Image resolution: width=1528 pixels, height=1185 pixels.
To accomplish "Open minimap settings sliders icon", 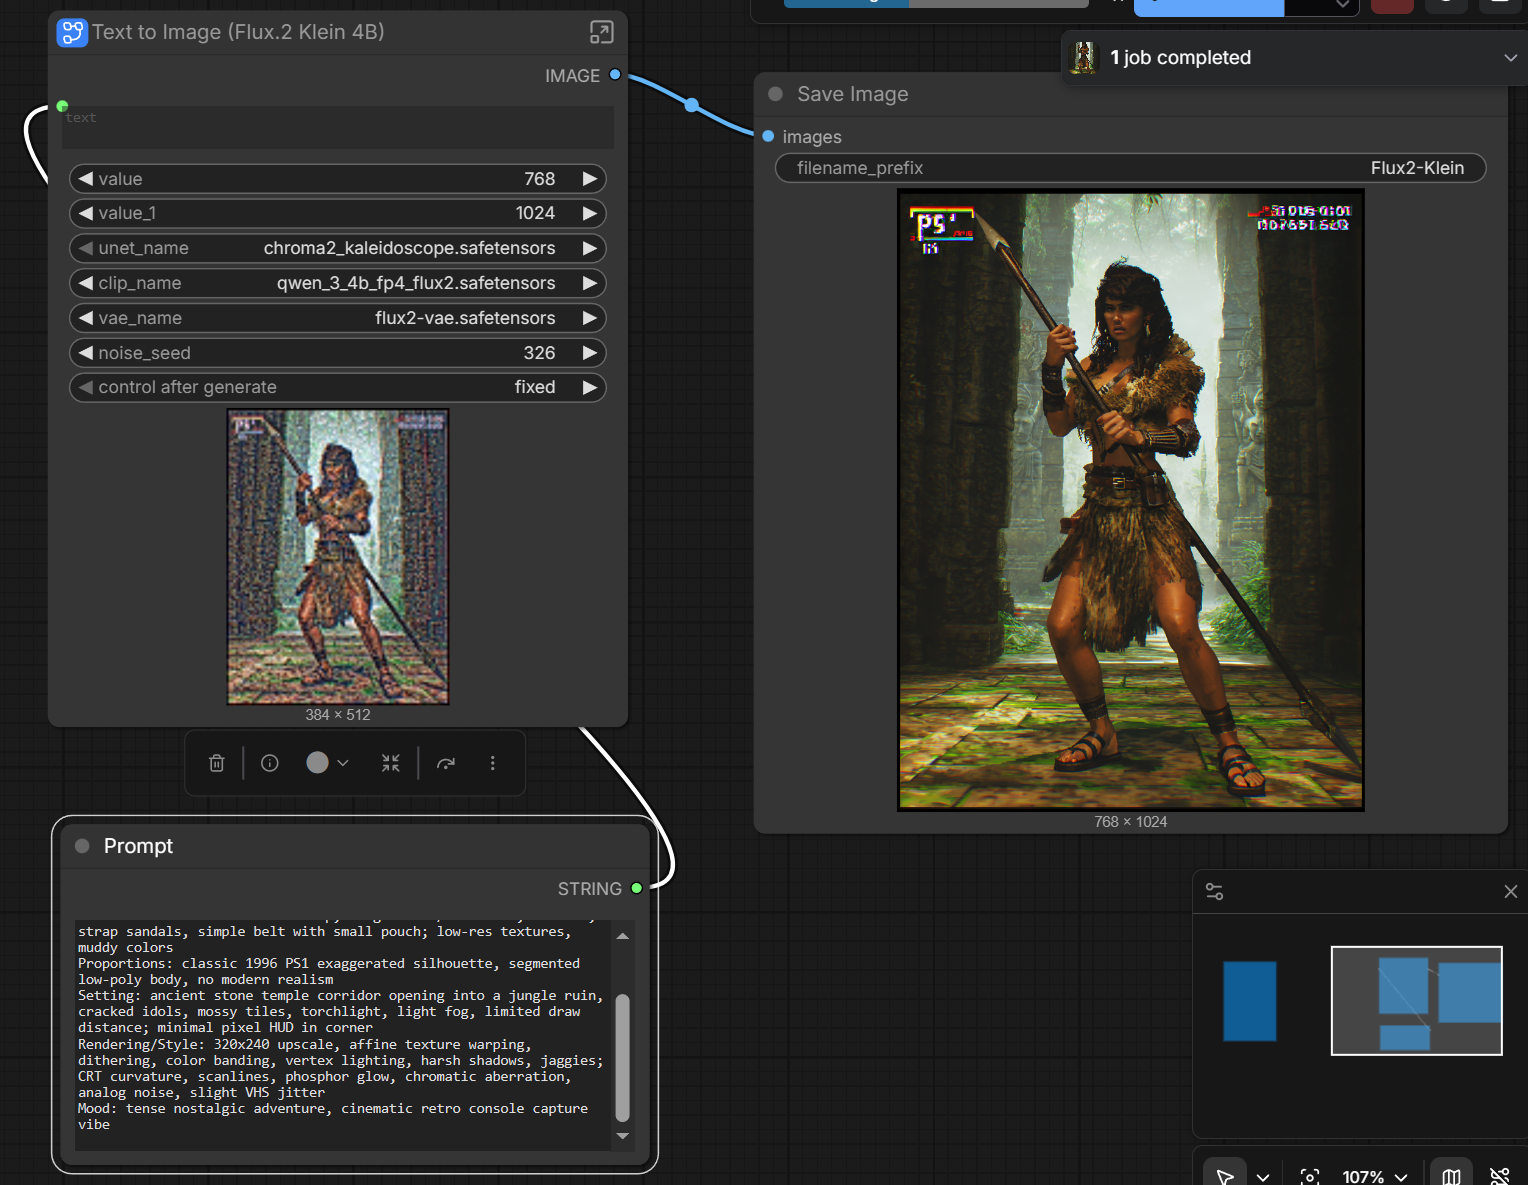I will pos(1214,891).
